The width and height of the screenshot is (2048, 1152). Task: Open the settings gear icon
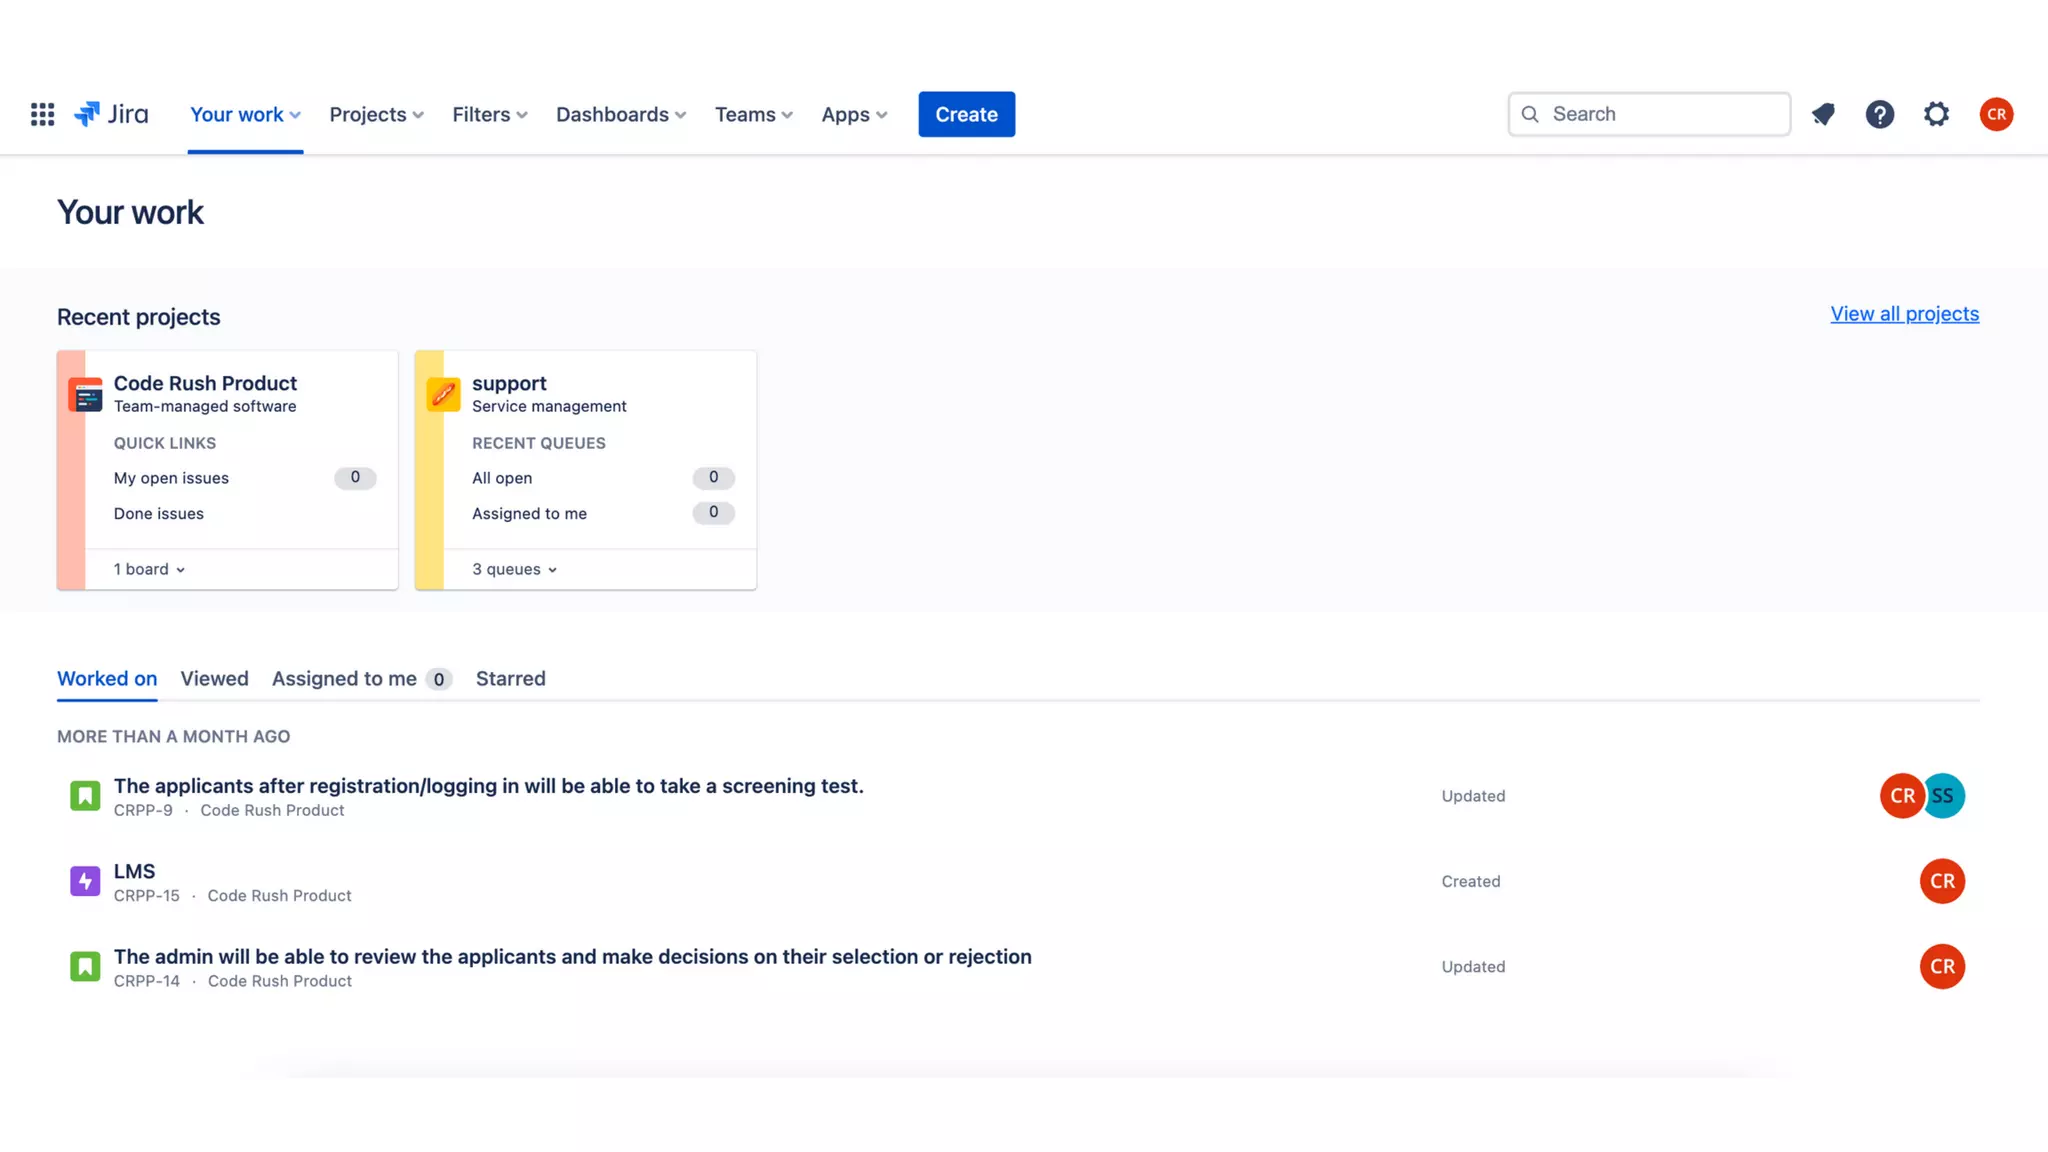[x=1936, y=114]
